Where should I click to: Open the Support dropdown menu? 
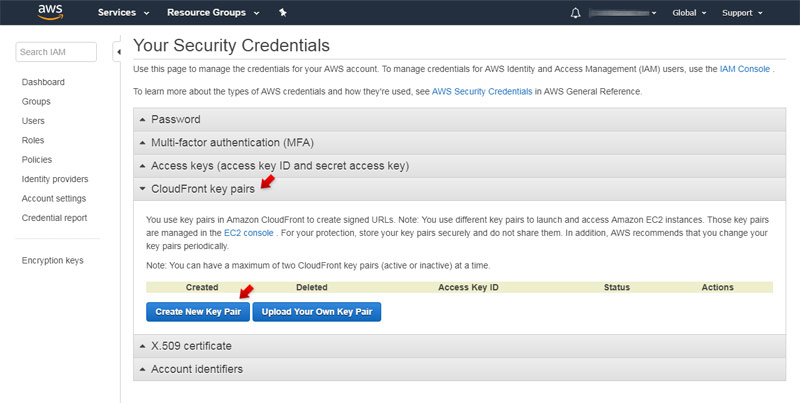pyautogui.click(x=742, y=13)
